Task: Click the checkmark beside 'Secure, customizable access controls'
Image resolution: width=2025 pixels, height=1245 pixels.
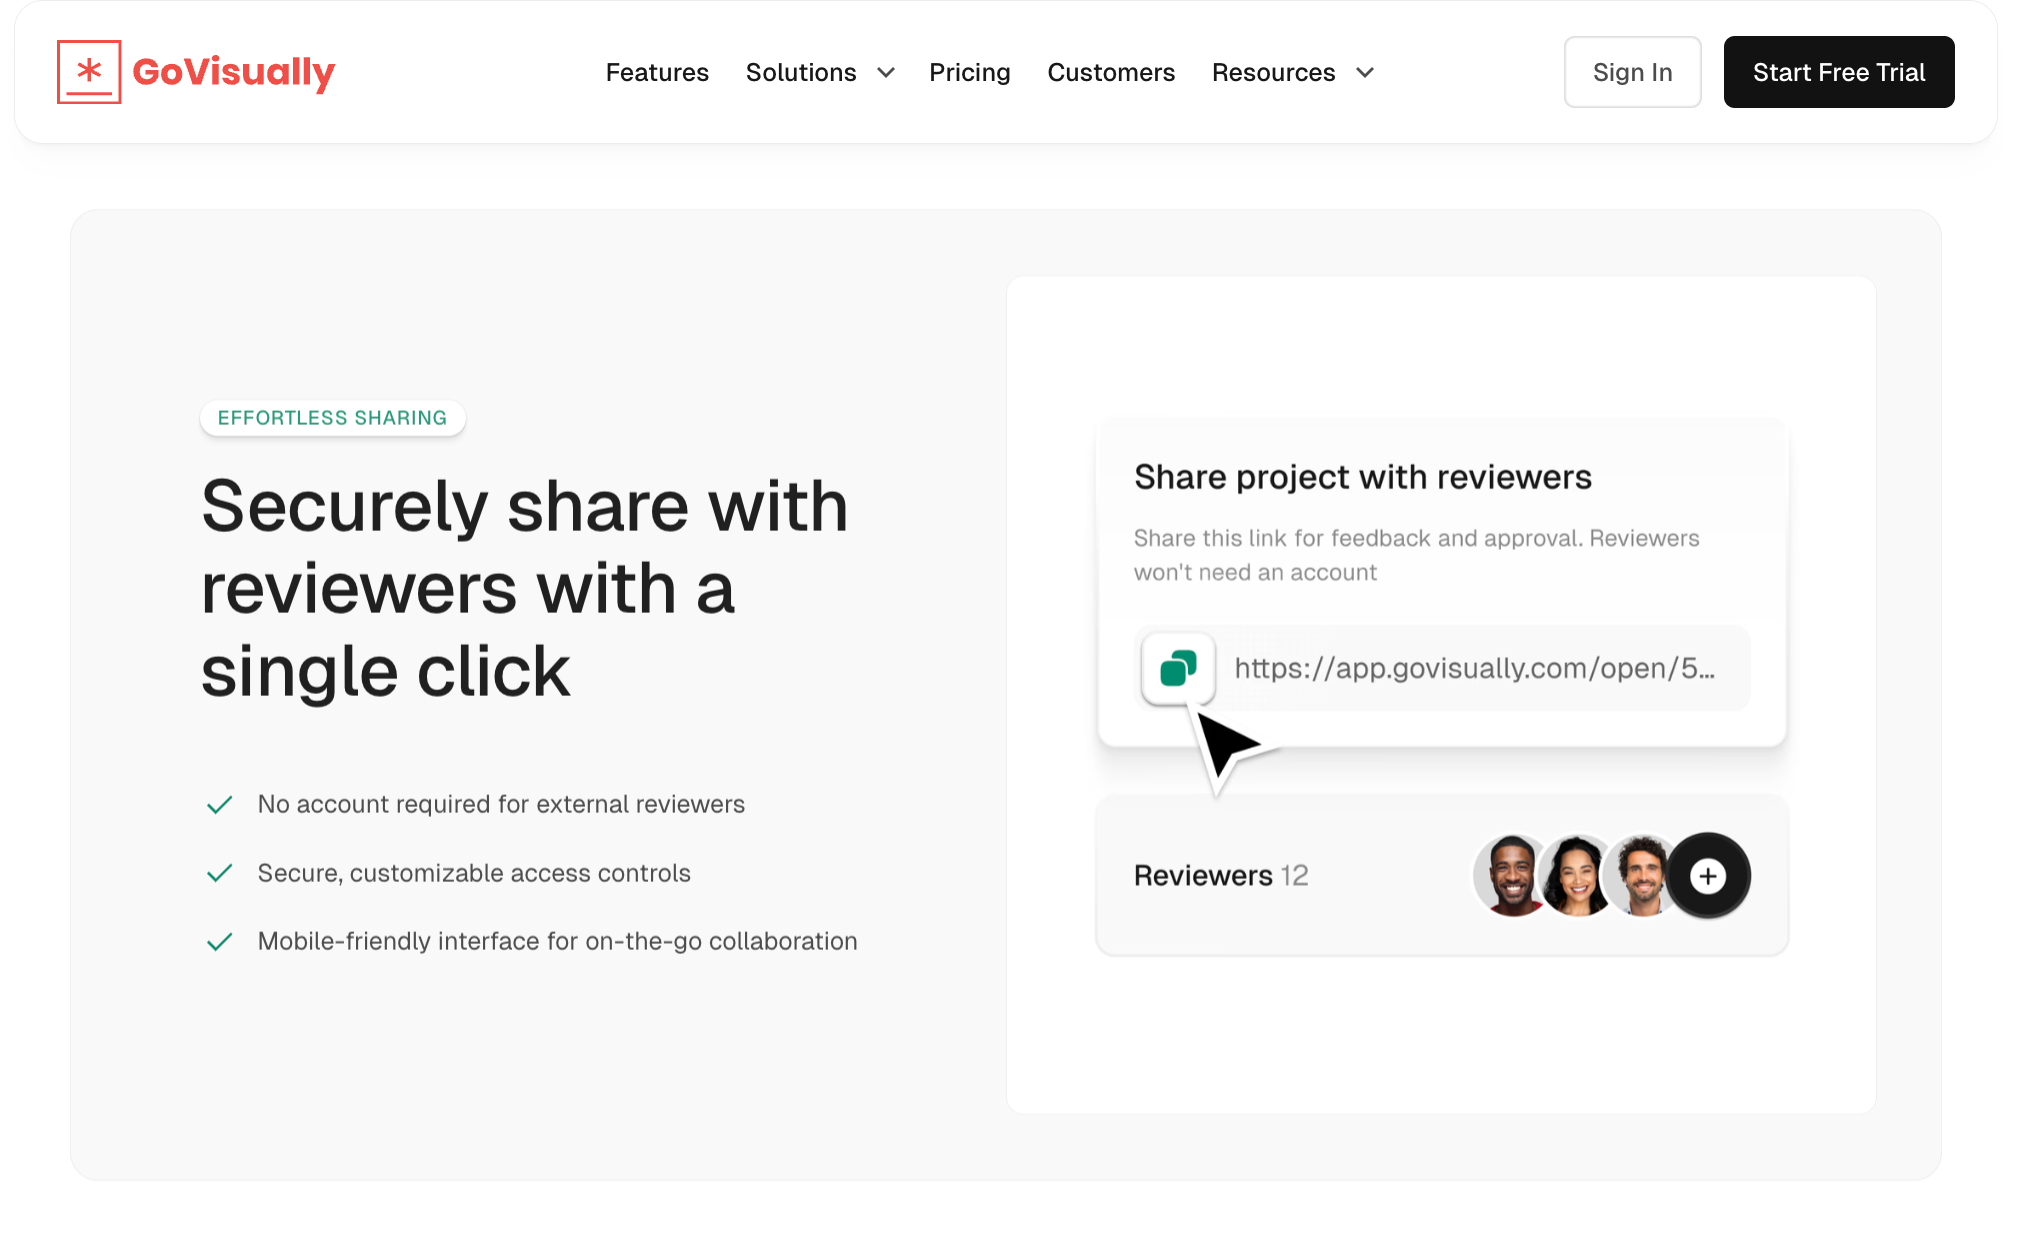Action: pyautogui.click(x=220, y=872)
